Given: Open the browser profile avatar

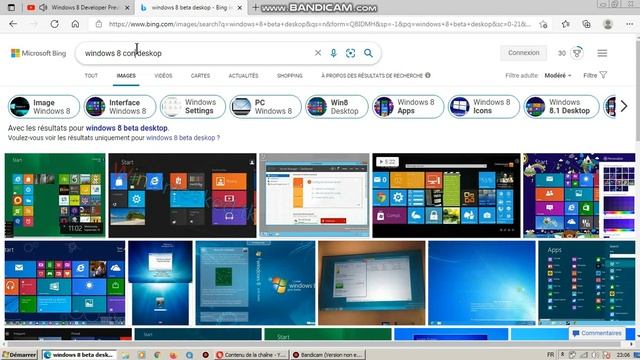Looking at the screenshot, I should 608,24.
